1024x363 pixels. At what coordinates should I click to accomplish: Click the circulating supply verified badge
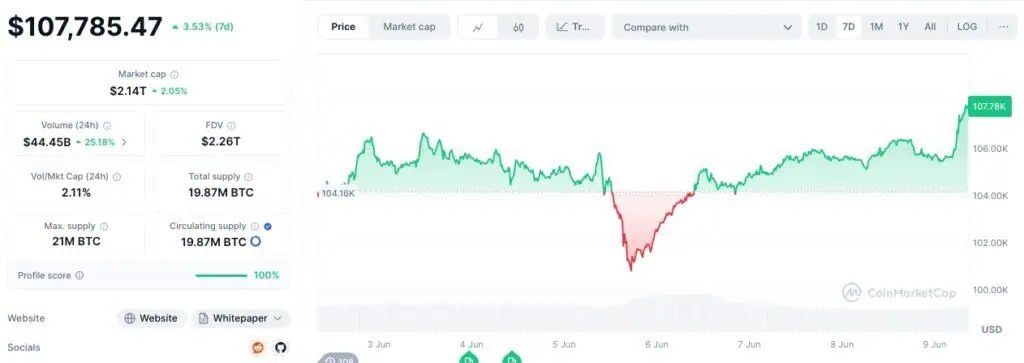point(268,227)
